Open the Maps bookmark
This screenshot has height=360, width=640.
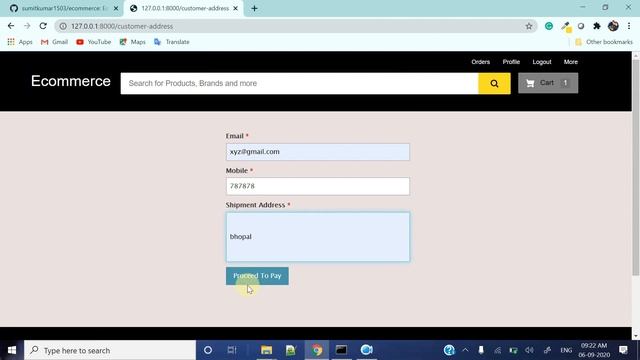pyautogui.click(x=132, y=42)
